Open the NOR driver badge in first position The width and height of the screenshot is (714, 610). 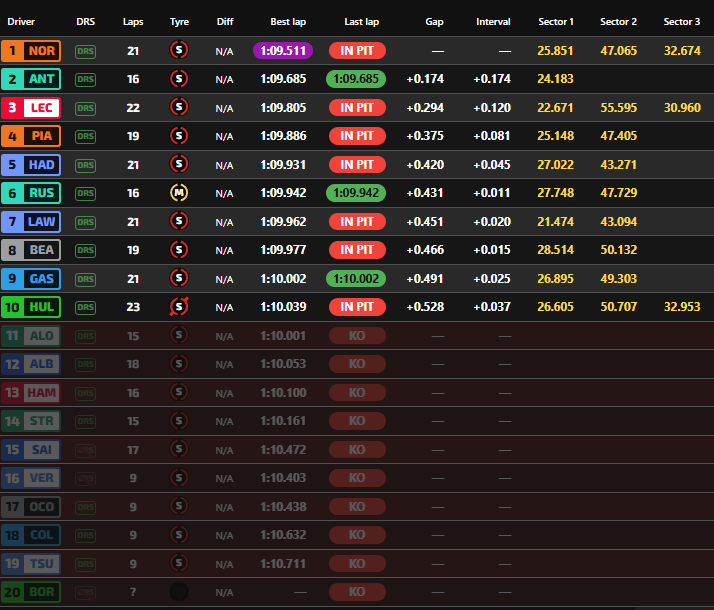coord(32,50)
